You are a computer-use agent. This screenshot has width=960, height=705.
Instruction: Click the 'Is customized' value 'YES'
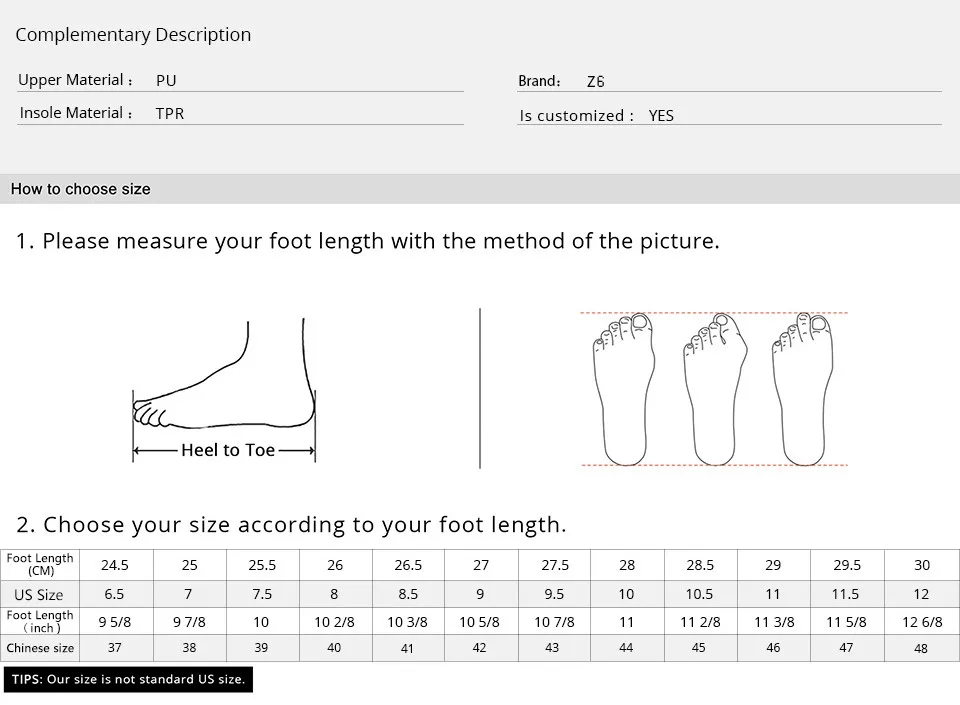pyautogui.click(x=661, y=116)
